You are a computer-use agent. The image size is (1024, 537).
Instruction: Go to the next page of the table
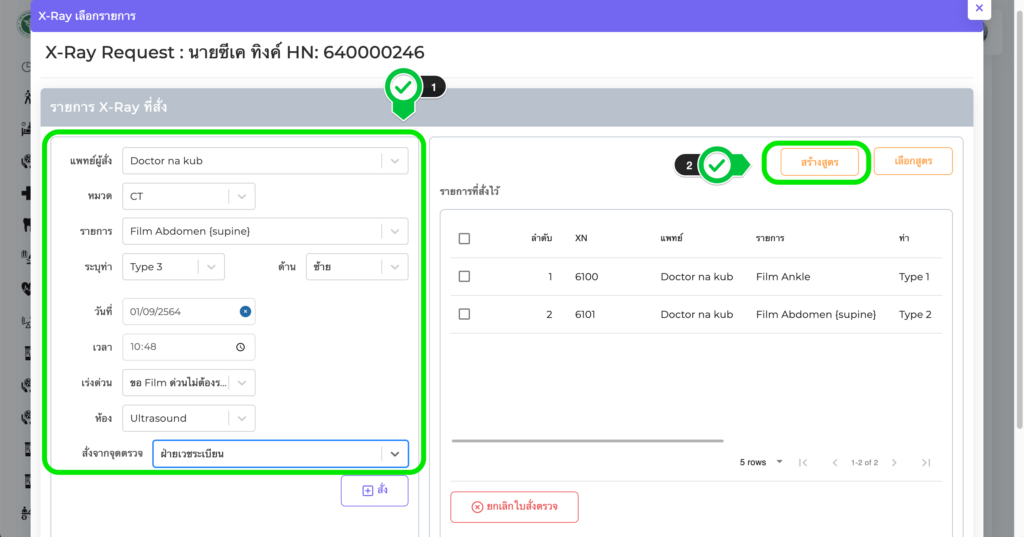click(894, 463)
